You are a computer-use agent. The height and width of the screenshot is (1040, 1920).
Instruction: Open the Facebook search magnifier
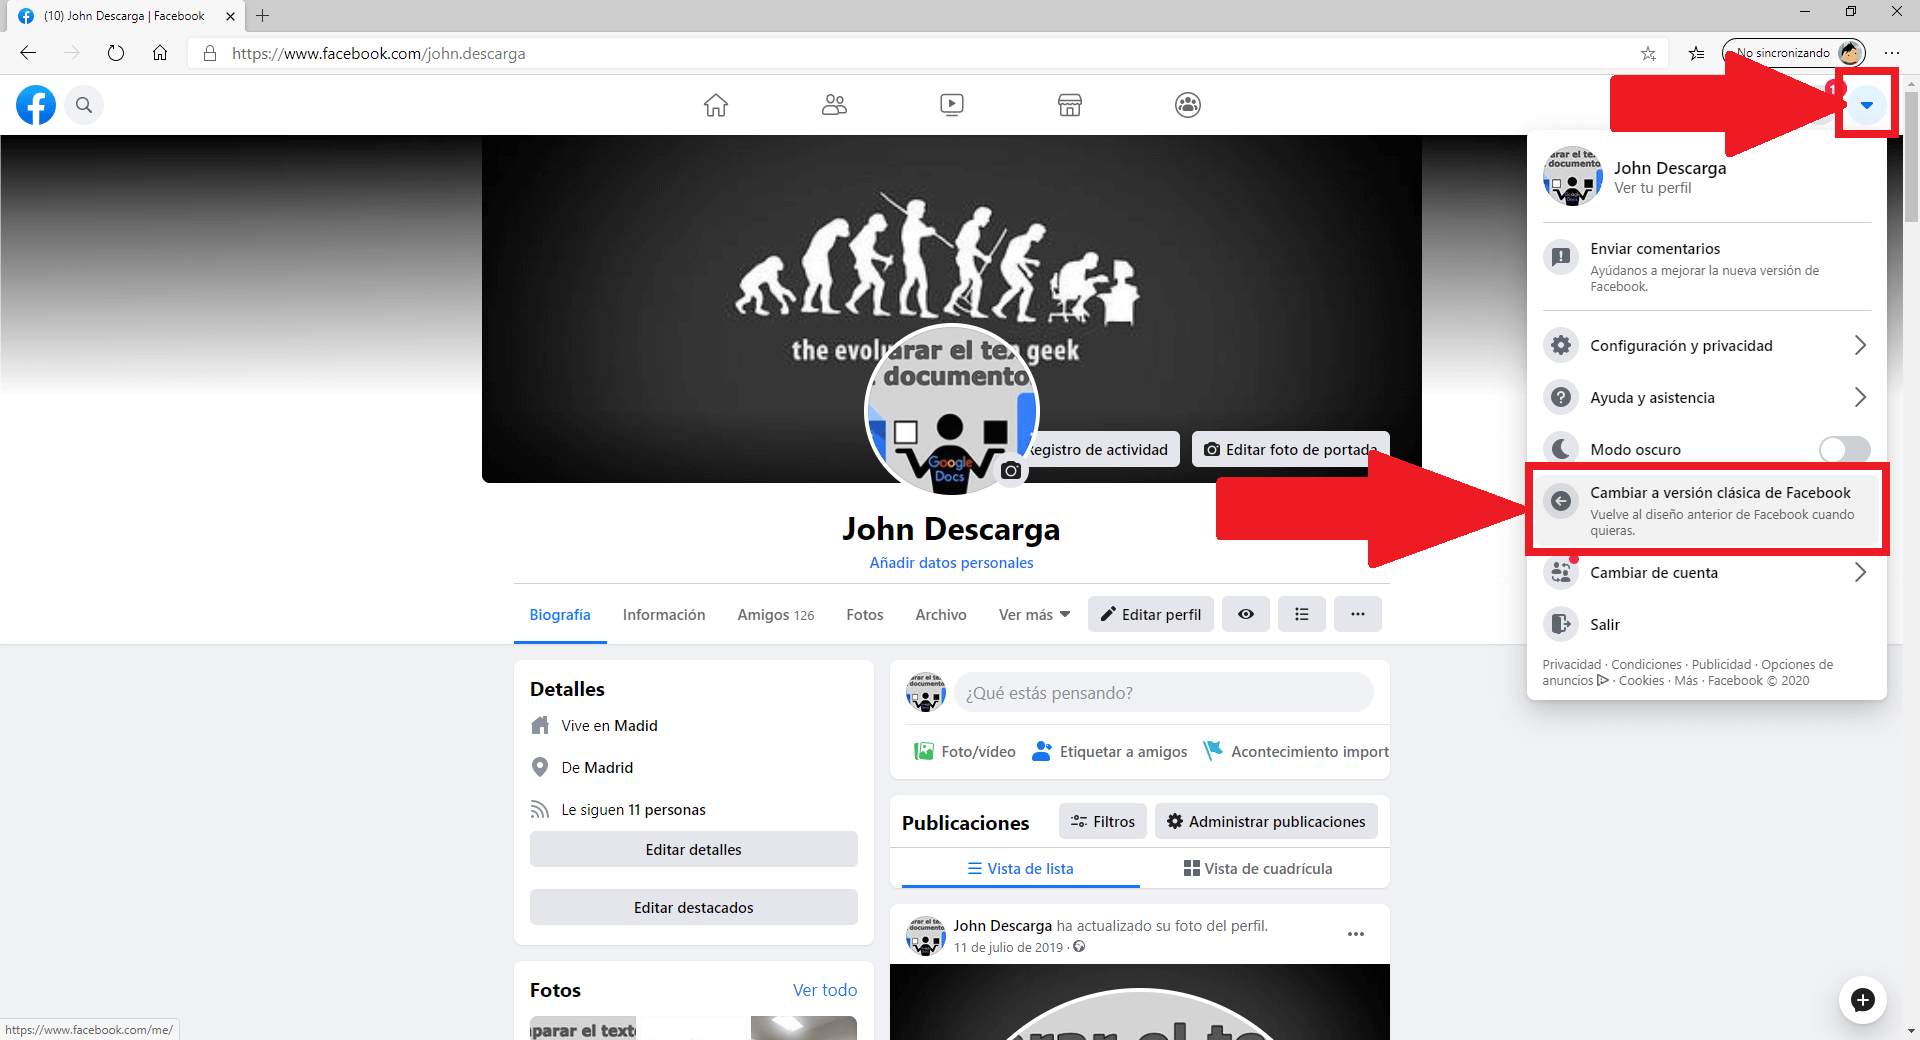tap(84, 105)
